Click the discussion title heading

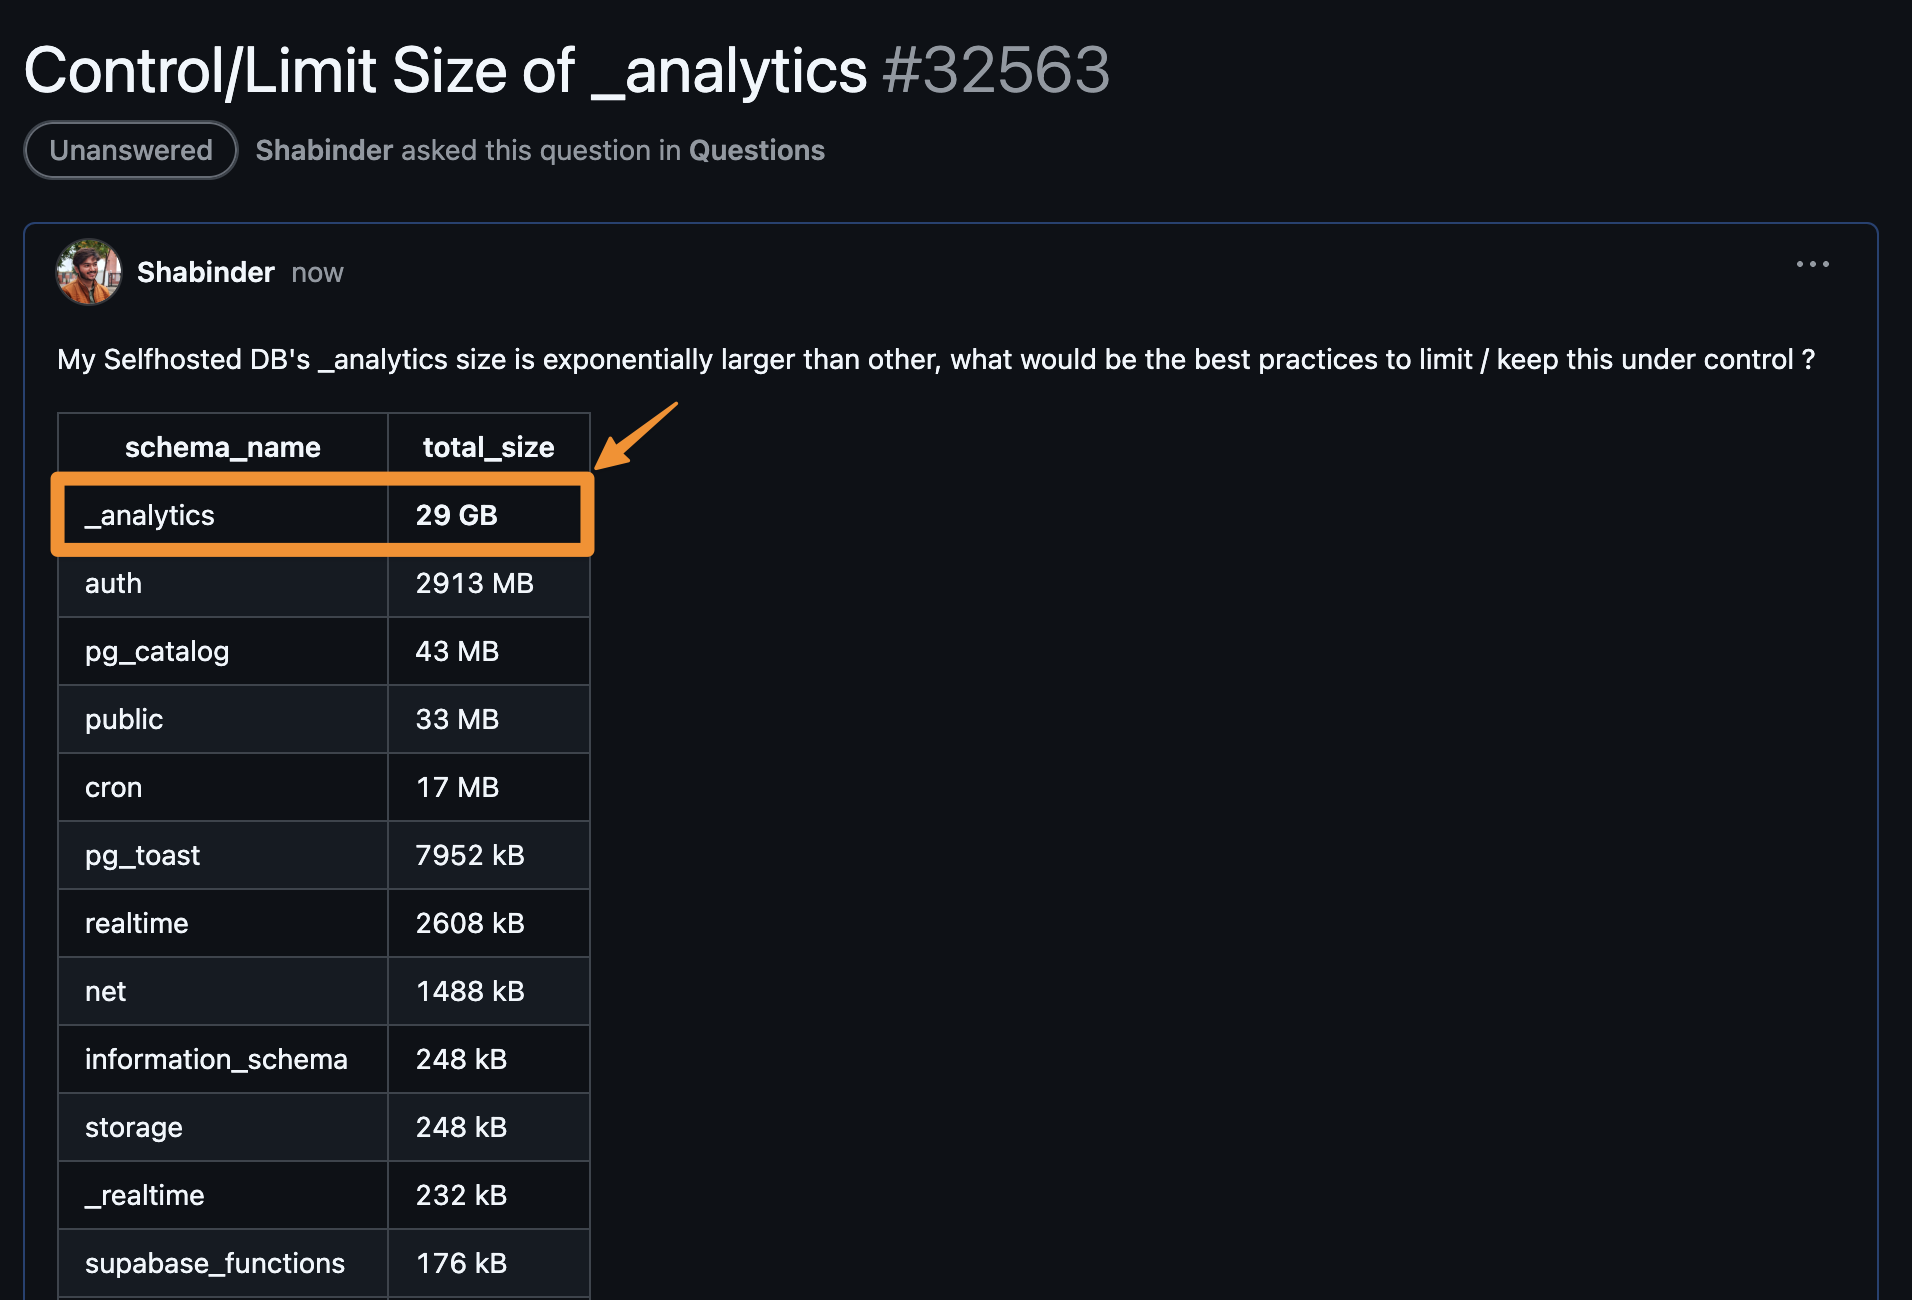point(445,71)
